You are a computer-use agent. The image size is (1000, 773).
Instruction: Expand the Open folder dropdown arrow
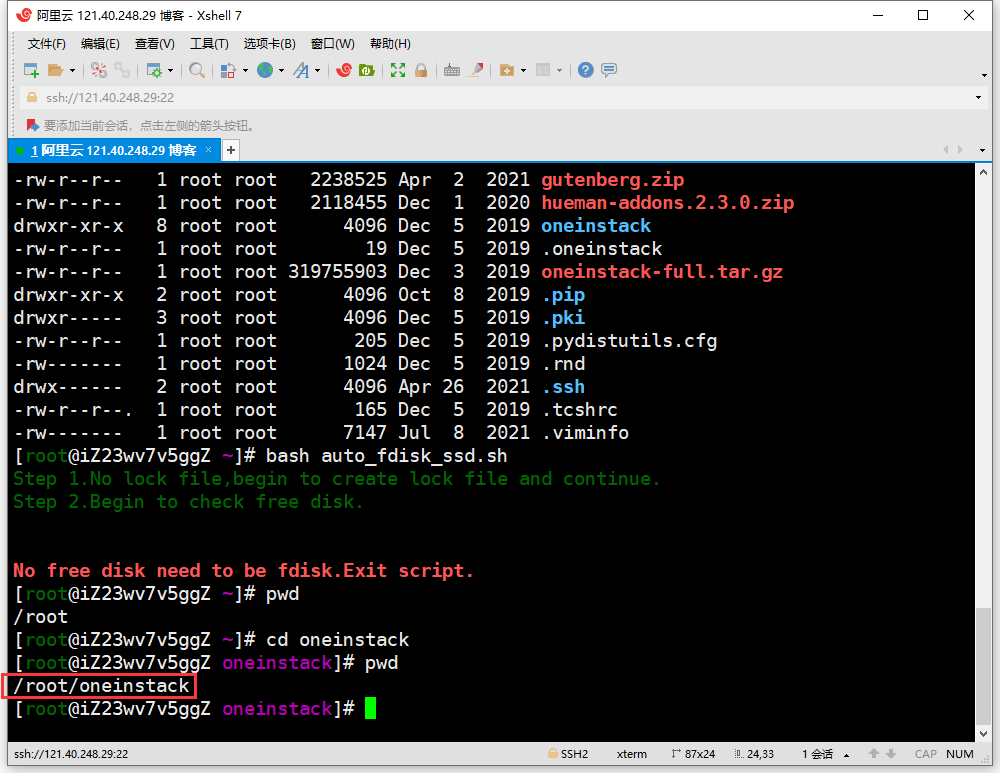coord(72,71)
